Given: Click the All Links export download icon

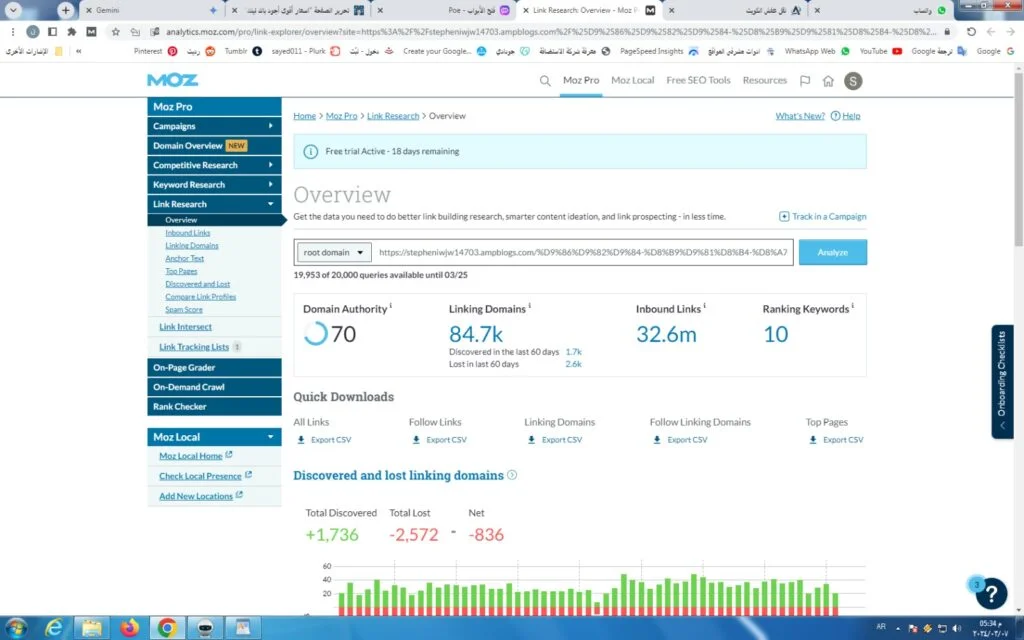Looking at the screenshot, I should point(301,440).
